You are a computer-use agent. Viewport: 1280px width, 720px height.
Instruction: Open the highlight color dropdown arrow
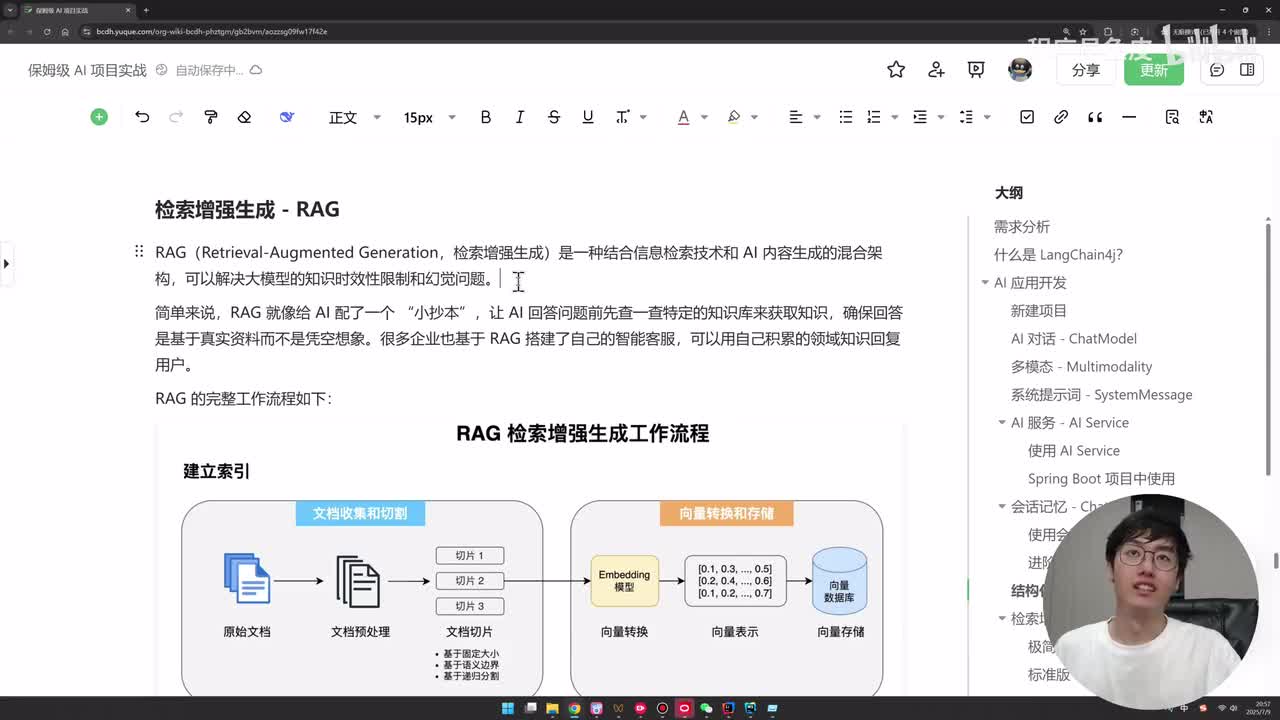[755, 117]
